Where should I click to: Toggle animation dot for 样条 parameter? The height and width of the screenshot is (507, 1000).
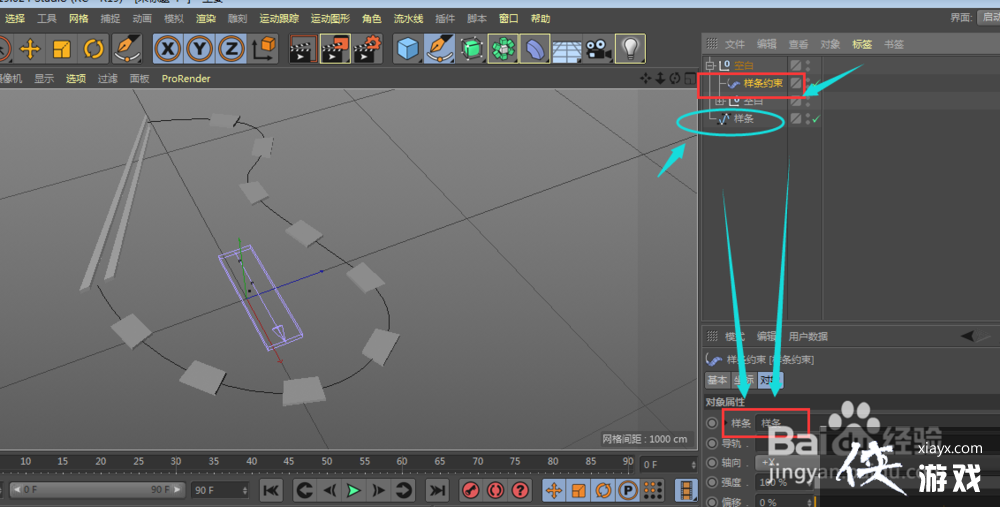coord(712,423)
